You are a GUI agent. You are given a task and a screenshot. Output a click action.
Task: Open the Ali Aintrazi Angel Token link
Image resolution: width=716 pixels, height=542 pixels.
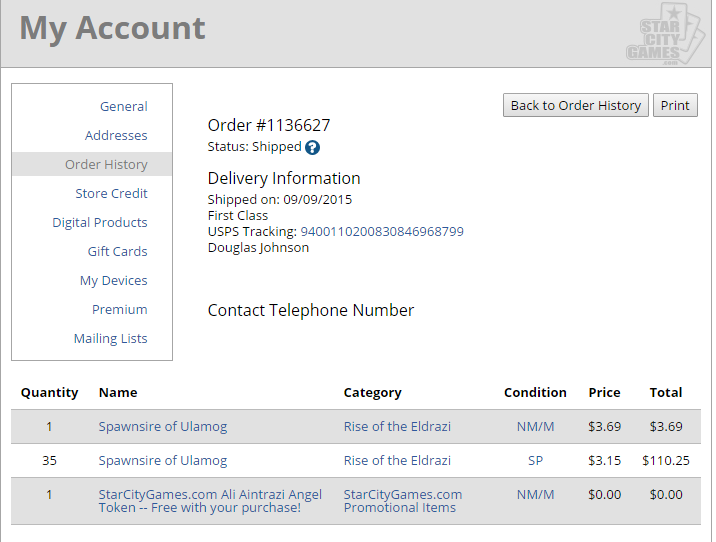210,501
